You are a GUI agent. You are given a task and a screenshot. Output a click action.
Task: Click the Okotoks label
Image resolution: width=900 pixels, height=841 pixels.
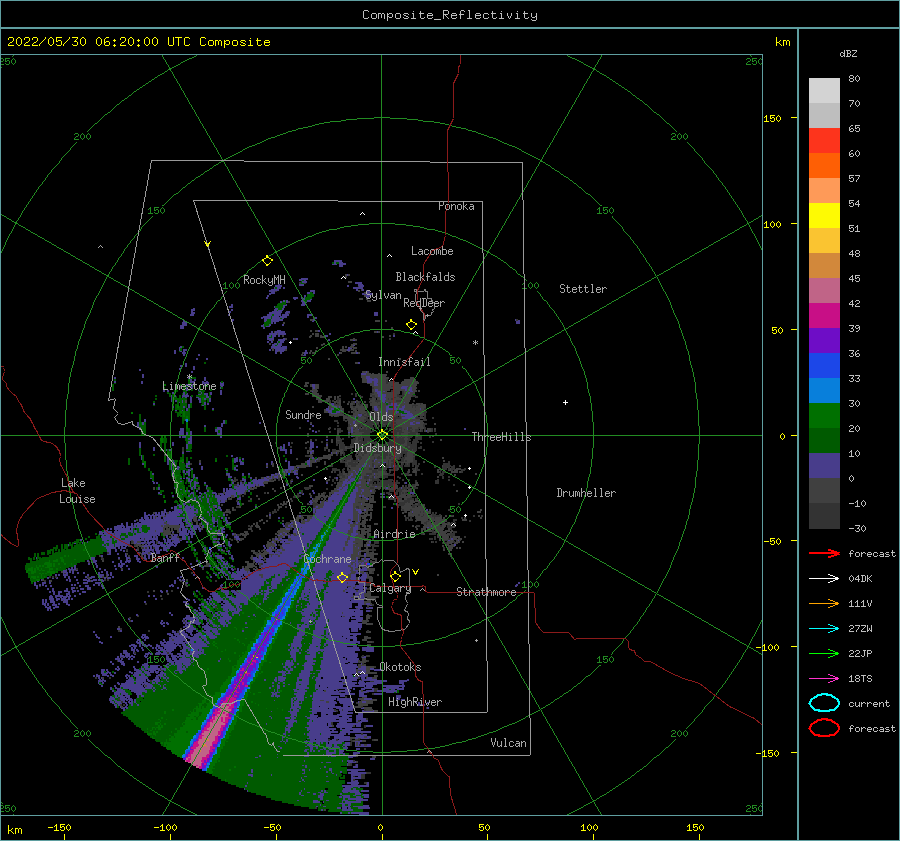(x=400, y=667)
